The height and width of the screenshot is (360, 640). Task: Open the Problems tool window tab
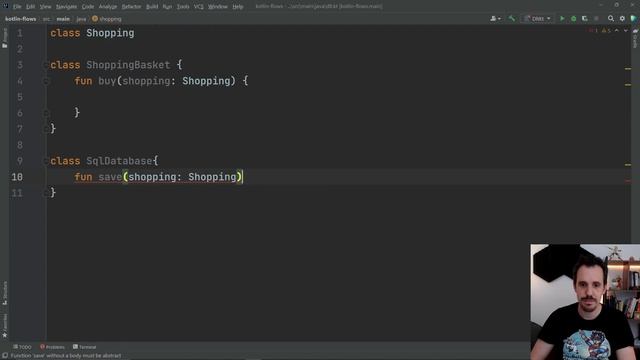[52, 347]
